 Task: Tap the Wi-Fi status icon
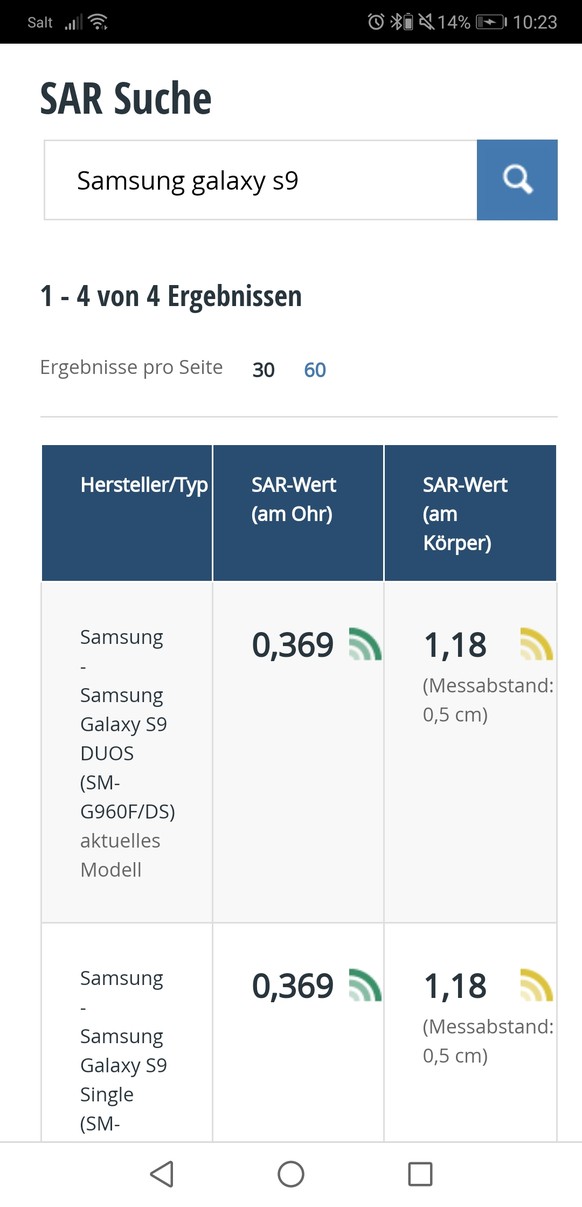[97, 22]
